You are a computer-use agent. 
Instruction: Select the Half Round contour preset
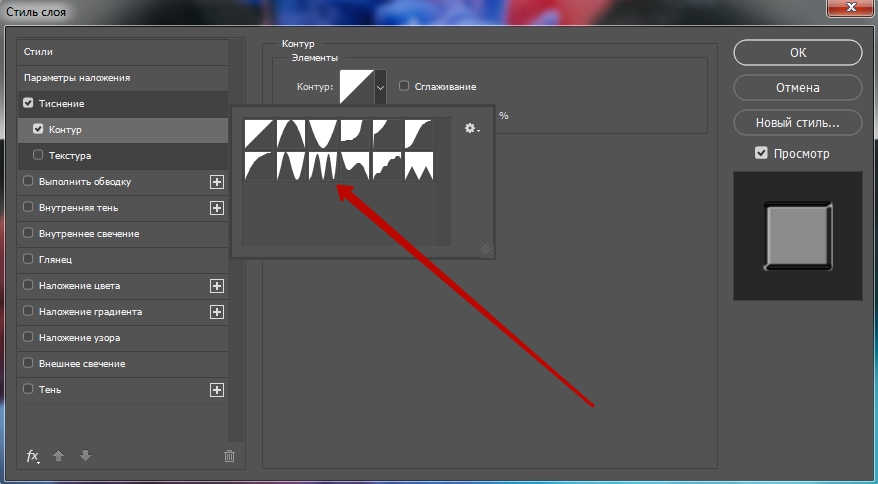(259, 166)
